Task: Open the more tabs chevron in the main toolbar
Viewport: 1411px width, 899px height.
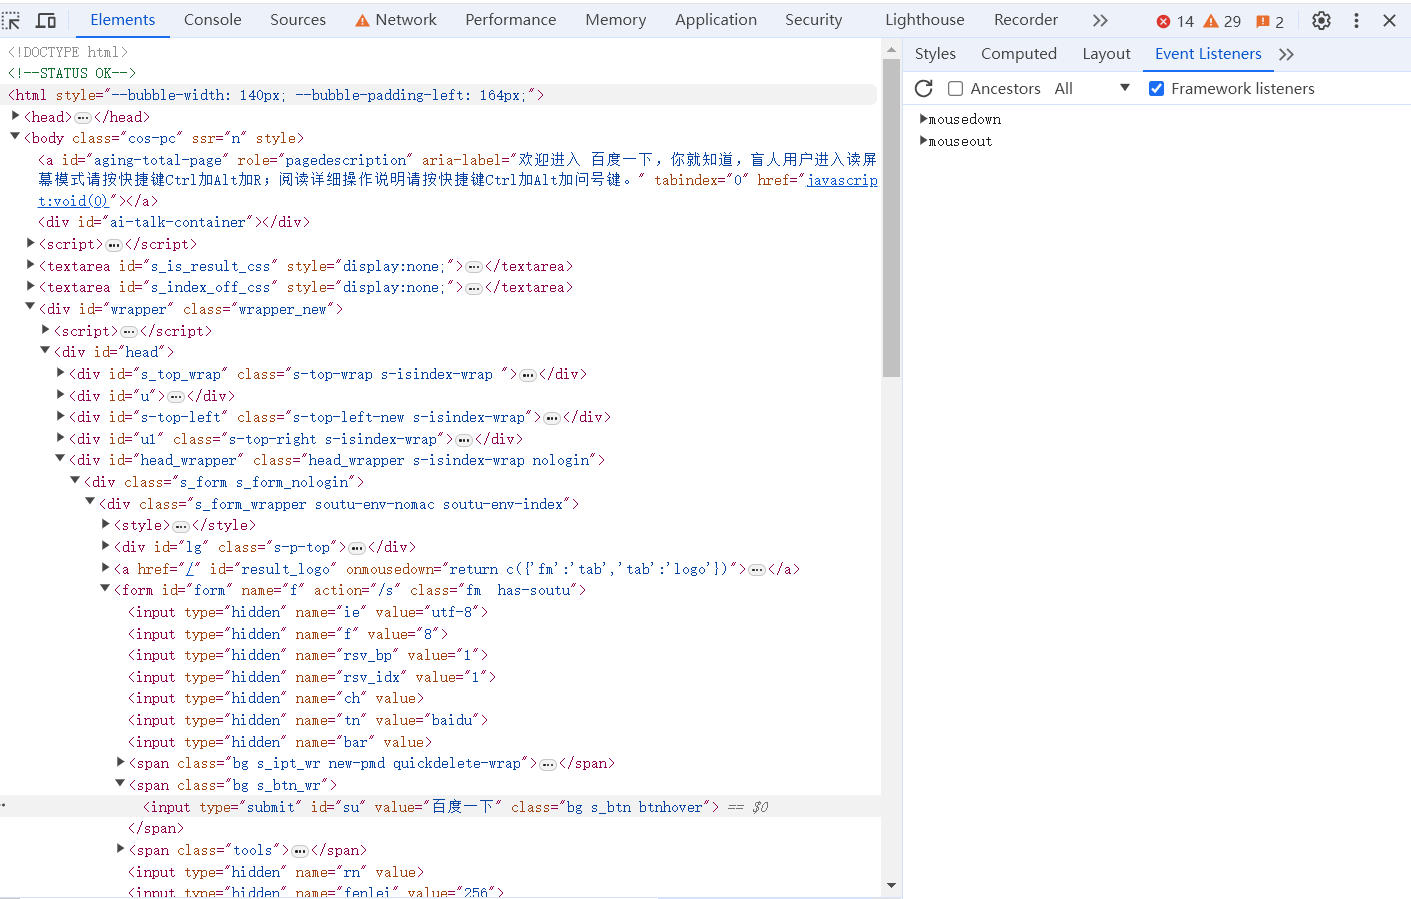Action: (1100, 20)
